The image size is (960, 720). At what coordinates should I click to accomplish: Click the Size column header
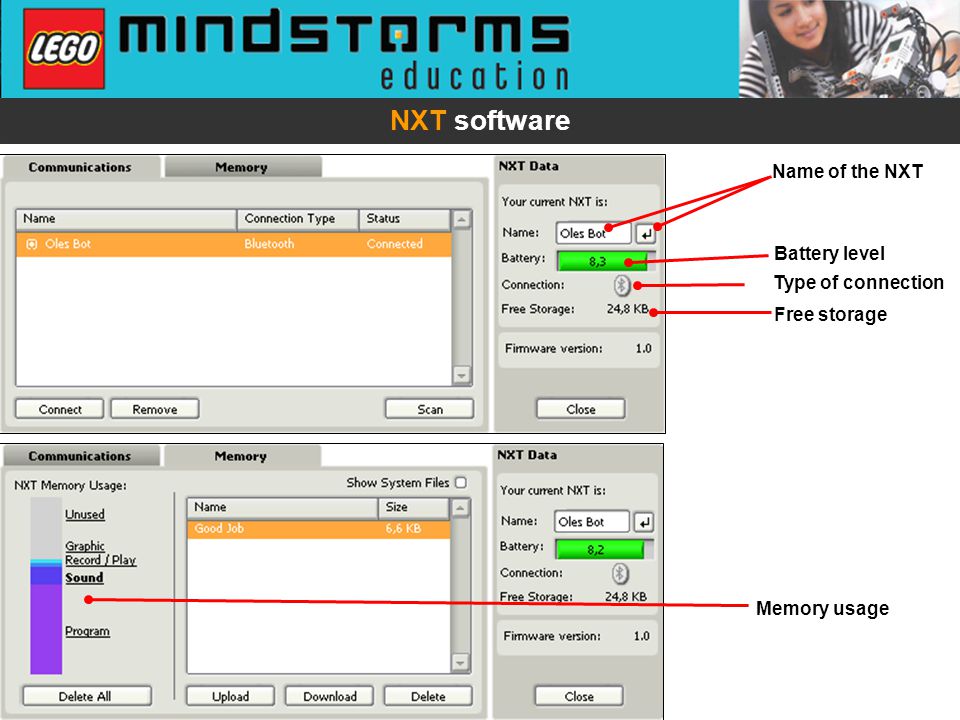click(x=414, y=508)
